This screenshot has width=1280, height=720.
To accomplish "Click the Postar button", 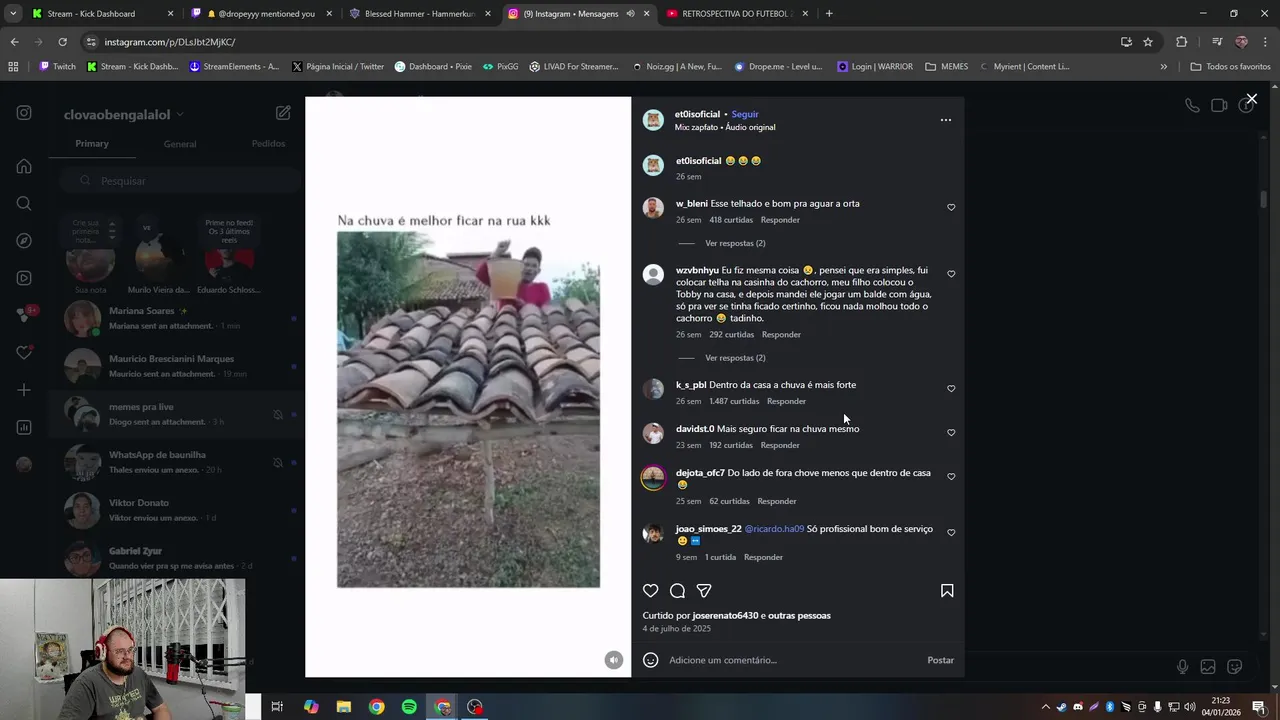I will coord(940,660).
